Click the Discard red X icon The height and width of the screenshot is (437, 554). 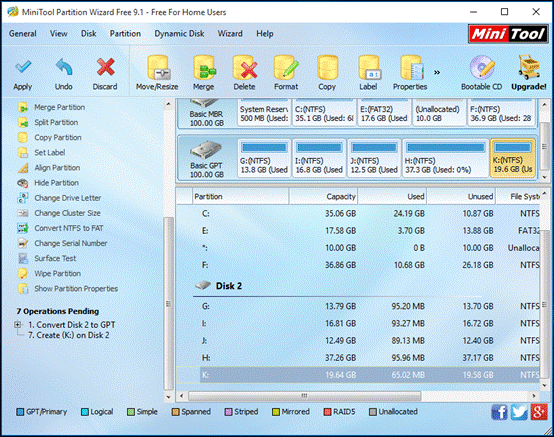(x=105, y=67)
